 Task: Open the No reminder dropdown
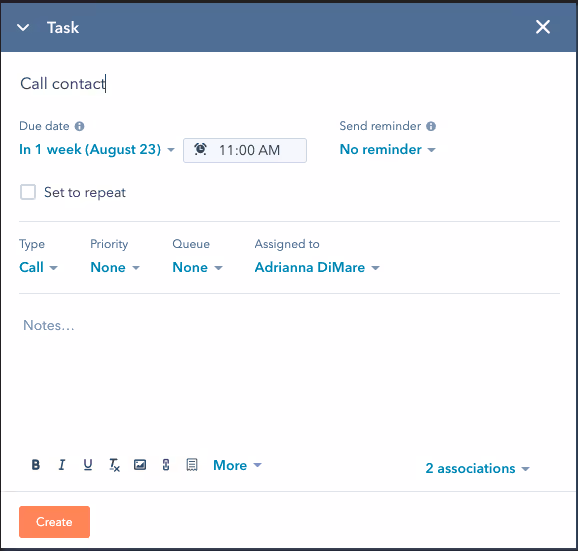pyautogui.click(x=387, y=149)
